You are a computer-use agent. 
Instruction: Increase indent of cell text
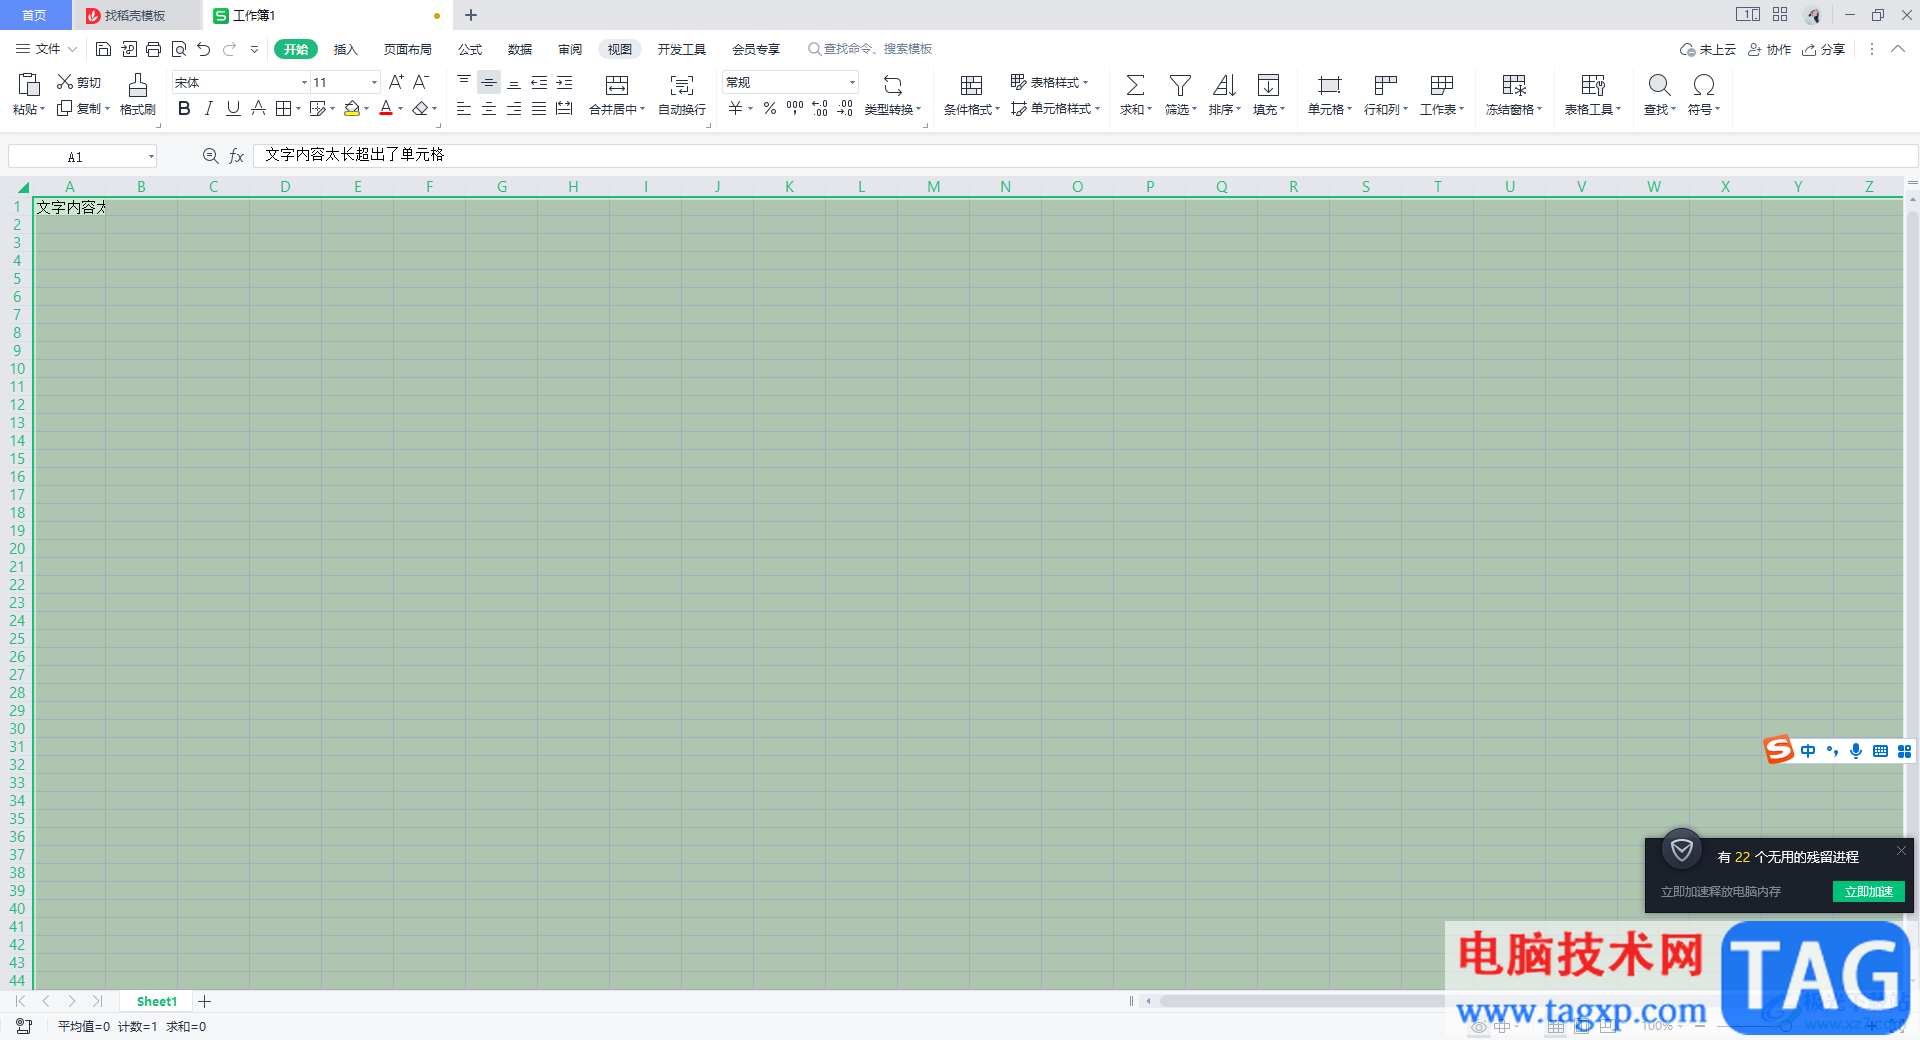click(x=564, y=82)
